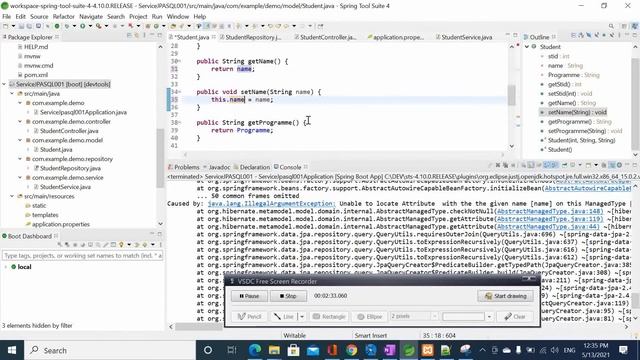The width and height of the screenshot is (640, 360).
Task: Open Microsoft Edge from the taskbar
Action: (255, 350)
